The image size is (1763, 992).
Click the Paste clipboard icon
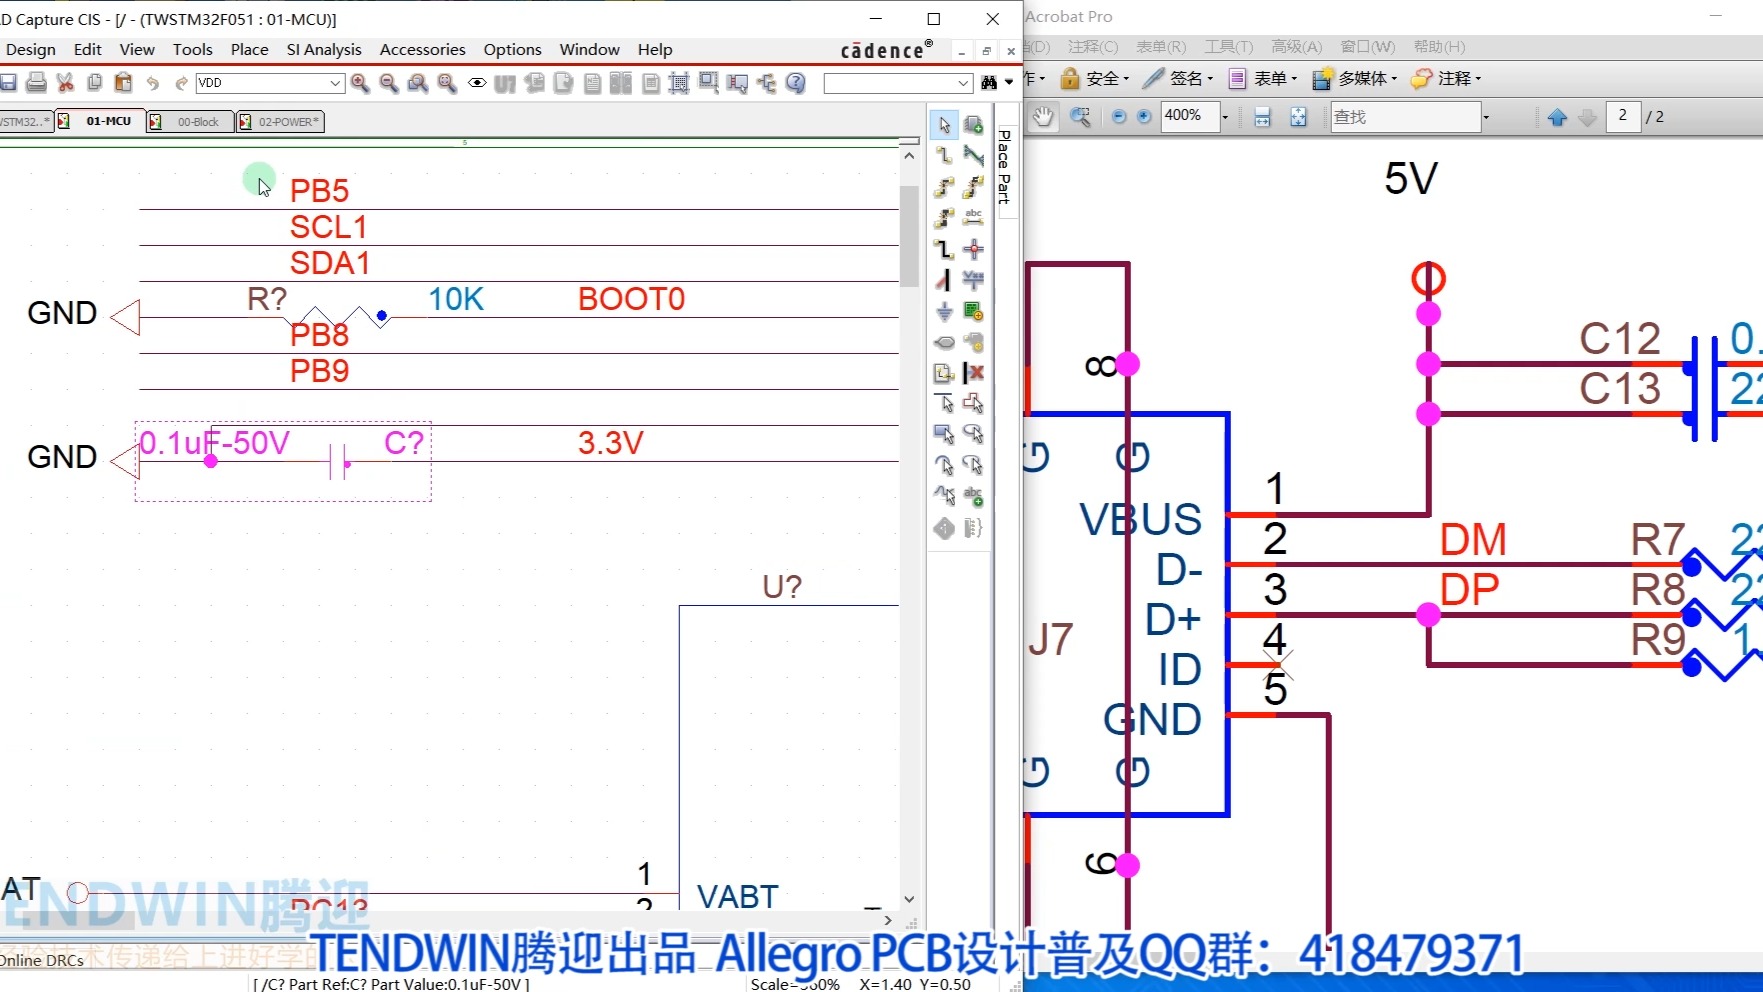point(123,83)
